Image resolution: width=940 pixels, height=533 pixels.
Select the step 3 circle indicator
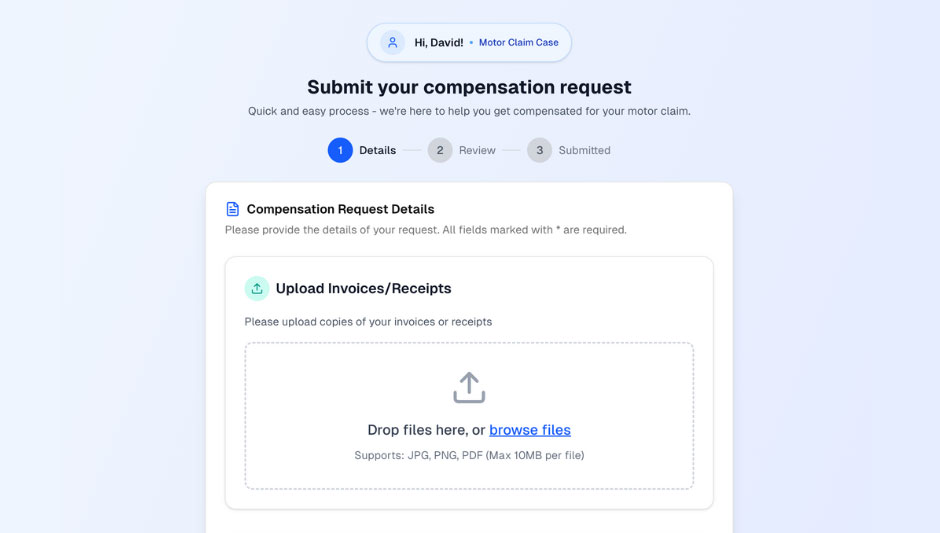tap(539, 150)
